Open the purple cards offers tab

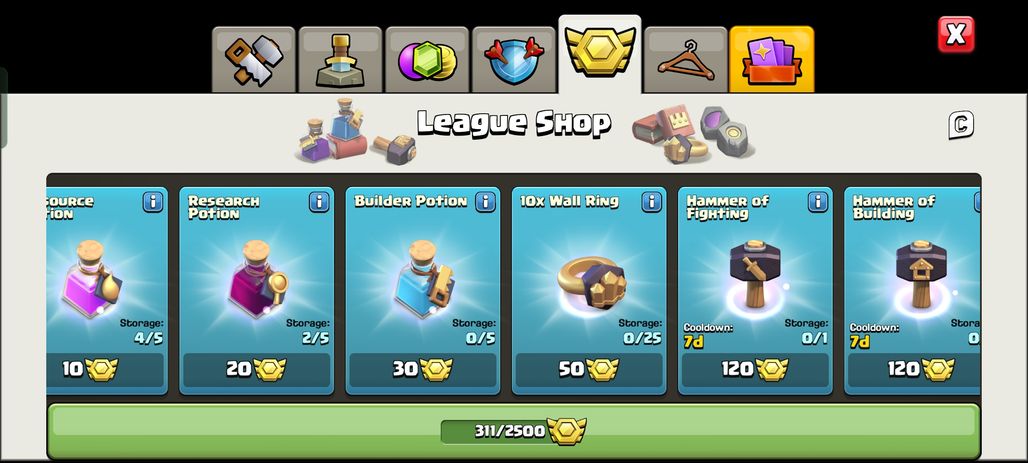click(x=772, y=60)
